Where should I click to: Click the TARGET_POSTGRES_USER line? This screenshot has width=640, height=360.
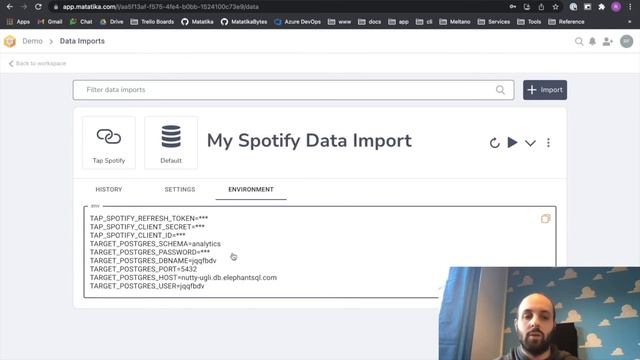pos(147,286)
